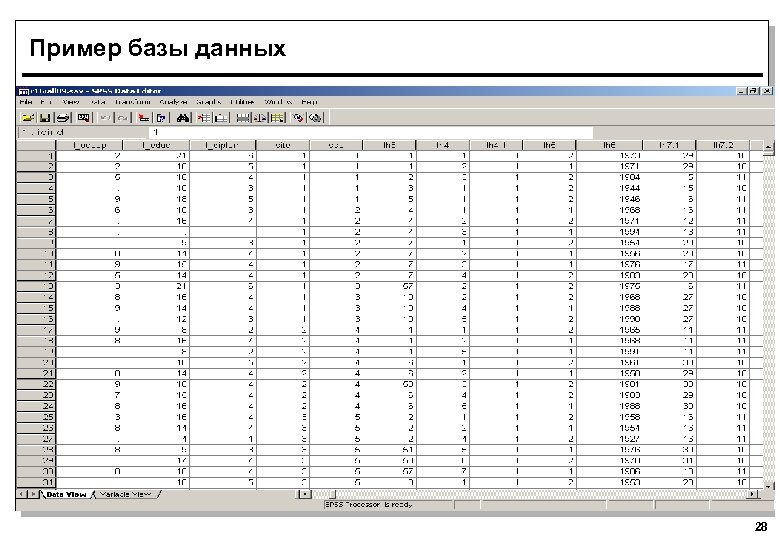Open the Graphs menu
This screenshot has height=540, width=780.
208,102
